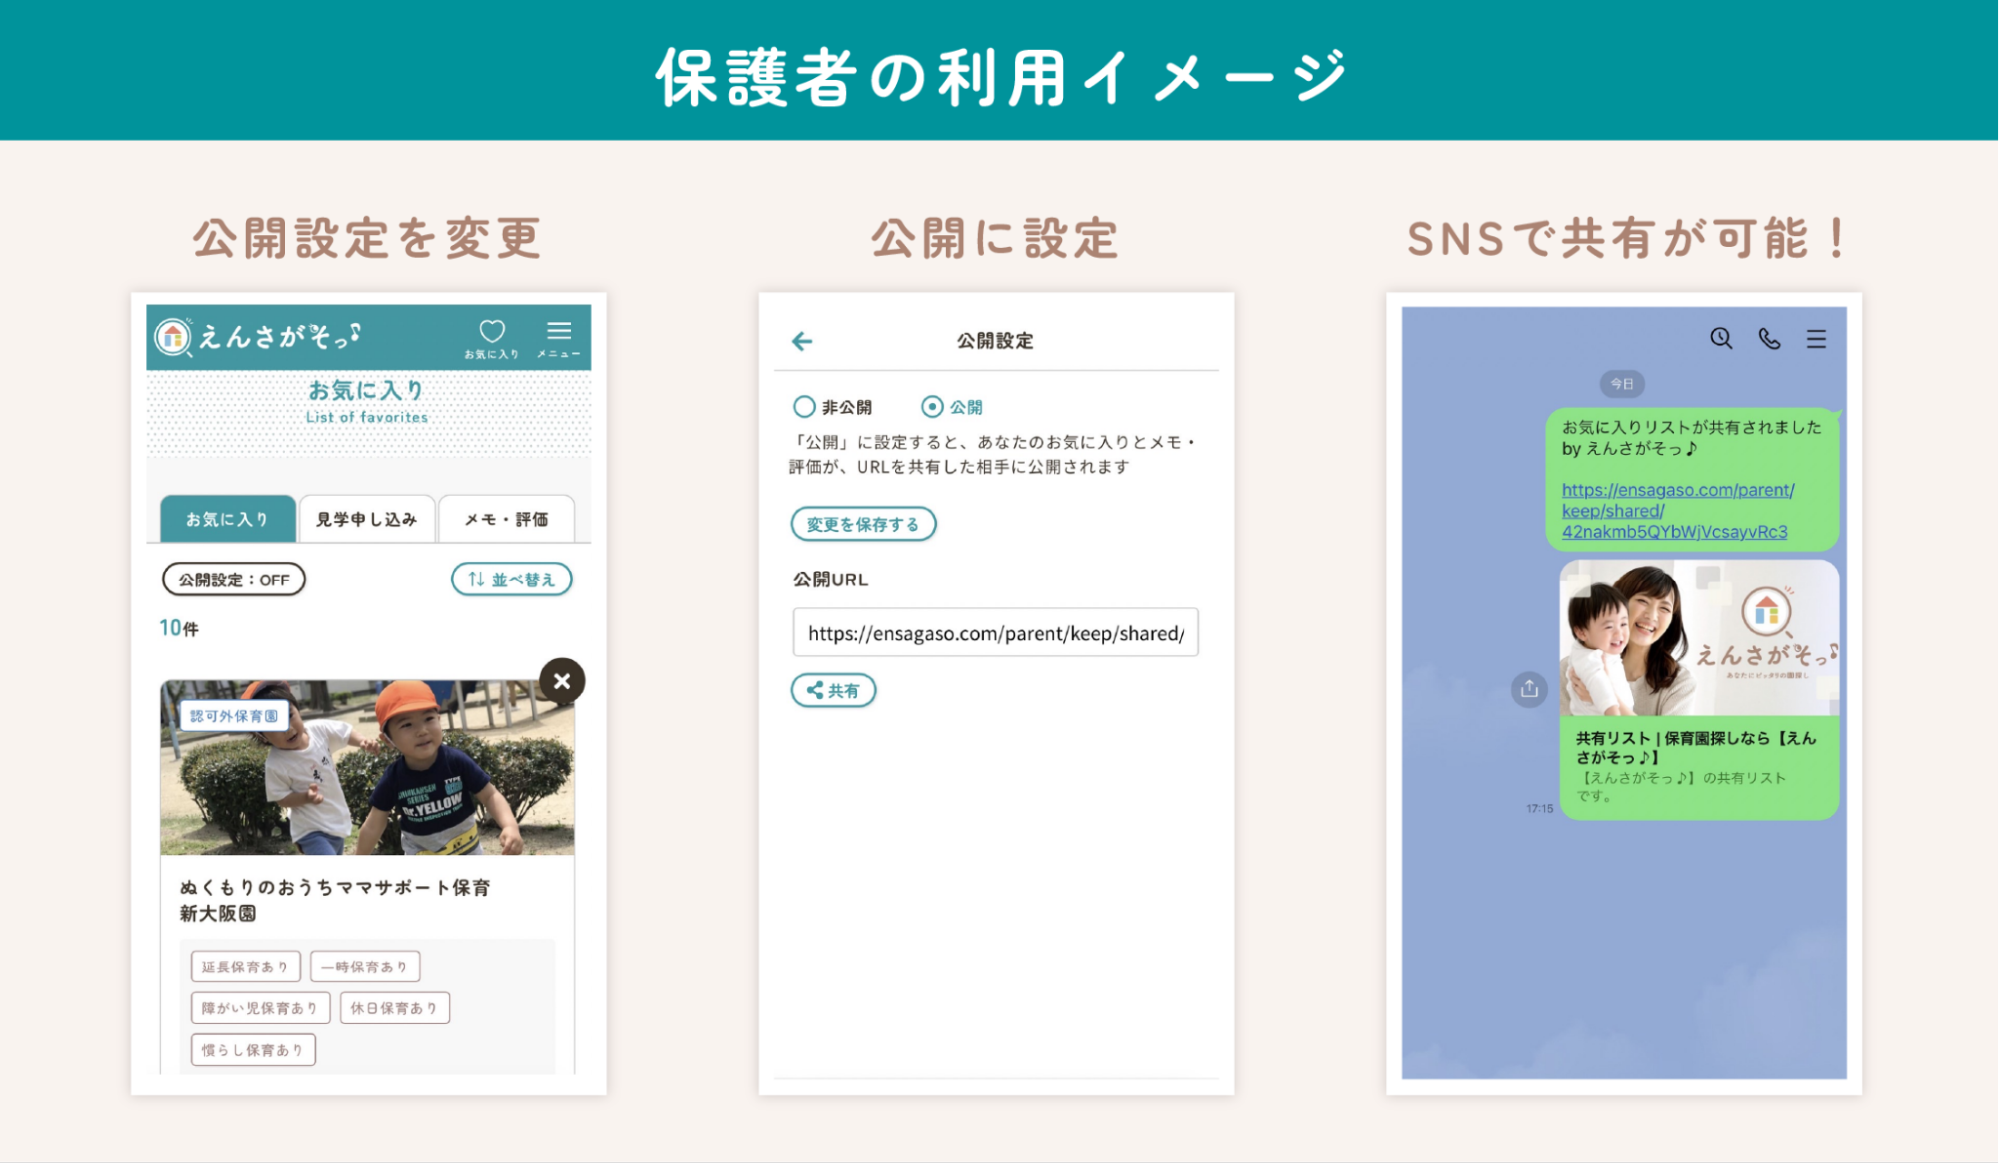The image size is (1999, 1164).
Task: Go back using the left arrow
Action: point(802,342)
